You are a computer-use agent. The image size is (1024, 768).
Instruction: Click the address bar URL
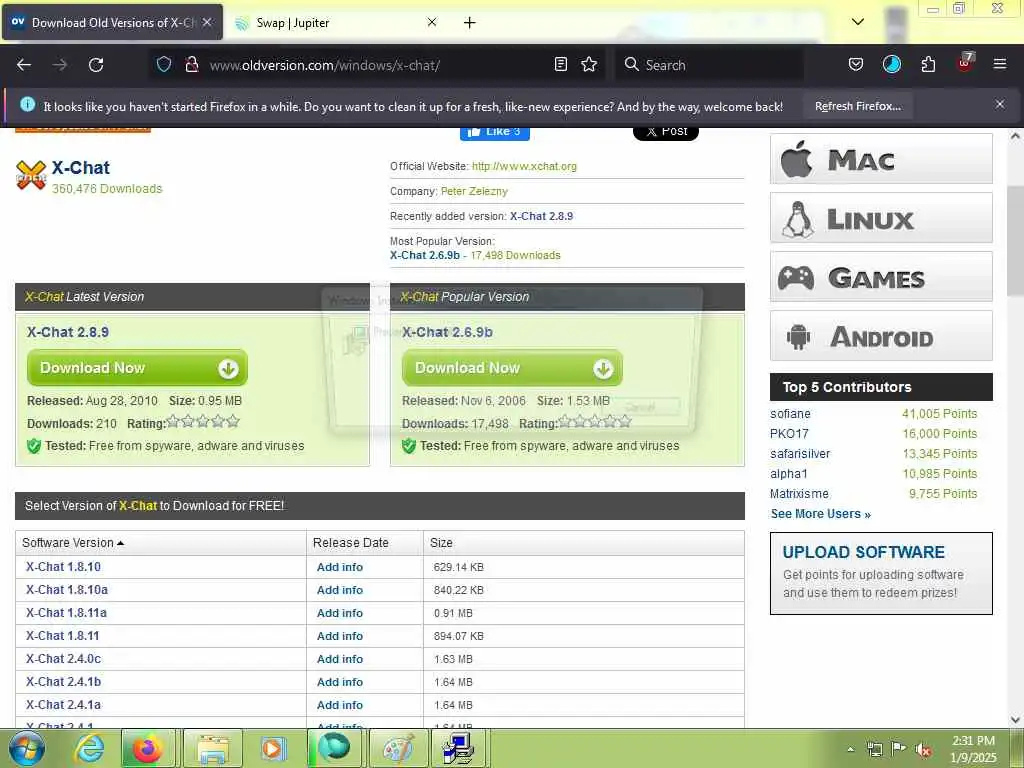pos(325,65)
